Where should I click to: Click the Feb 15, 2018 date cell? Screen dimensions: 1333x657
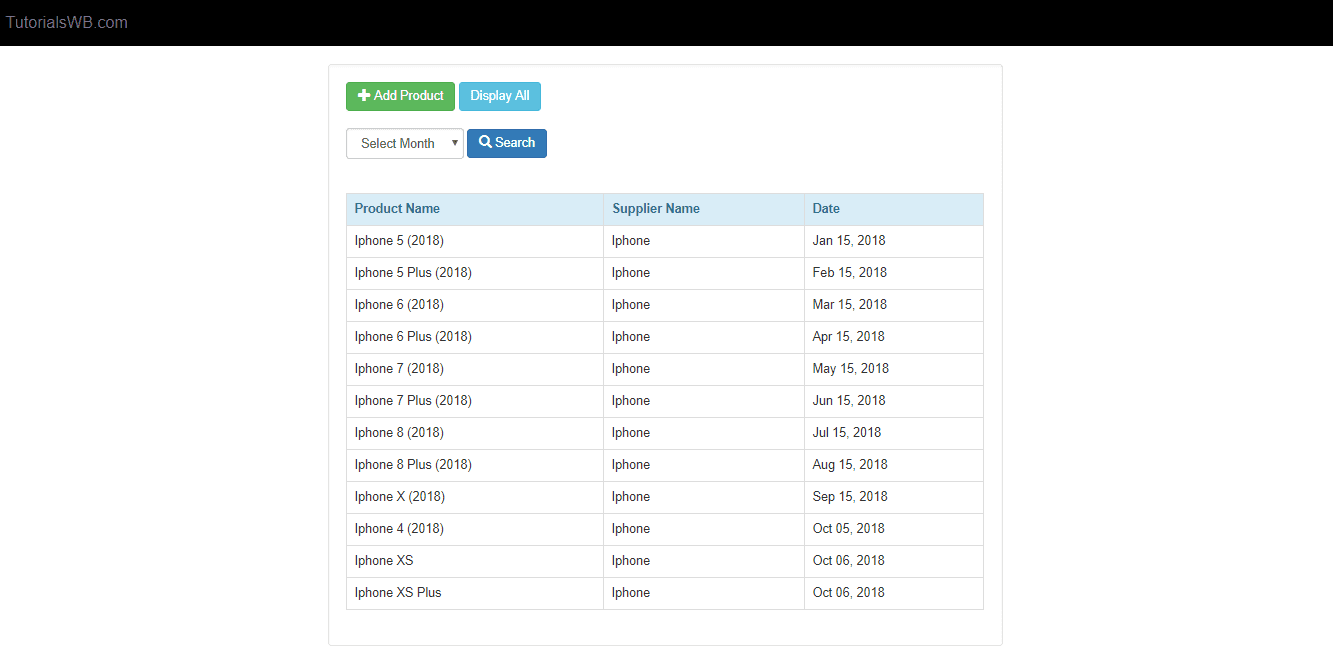point(894,273)
